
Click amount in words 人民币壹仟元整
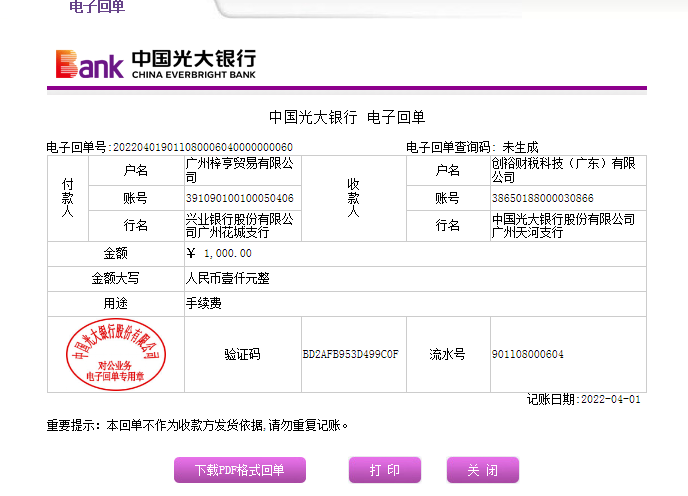(x=228, y=278)
